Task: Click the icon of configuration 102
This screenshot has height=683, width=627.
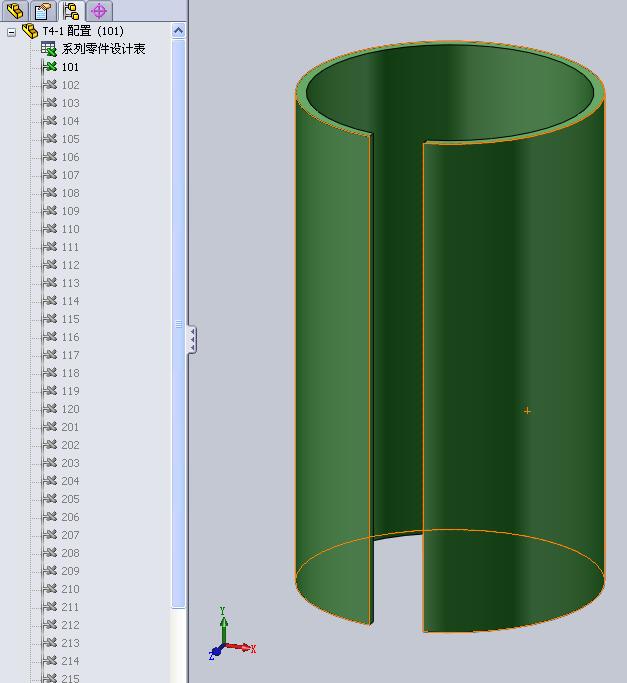Action: pos(50,85)
